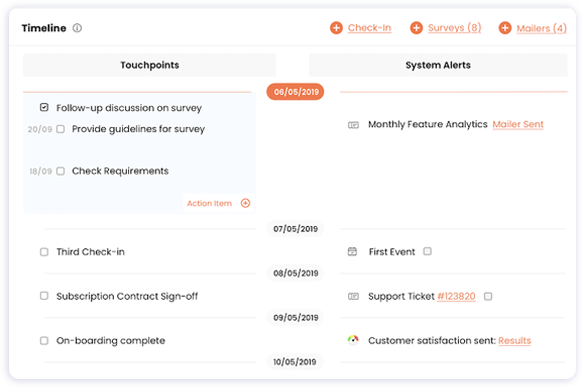
Task: Uncheck Follow-up discussion on survey
Action: point(44,107)
